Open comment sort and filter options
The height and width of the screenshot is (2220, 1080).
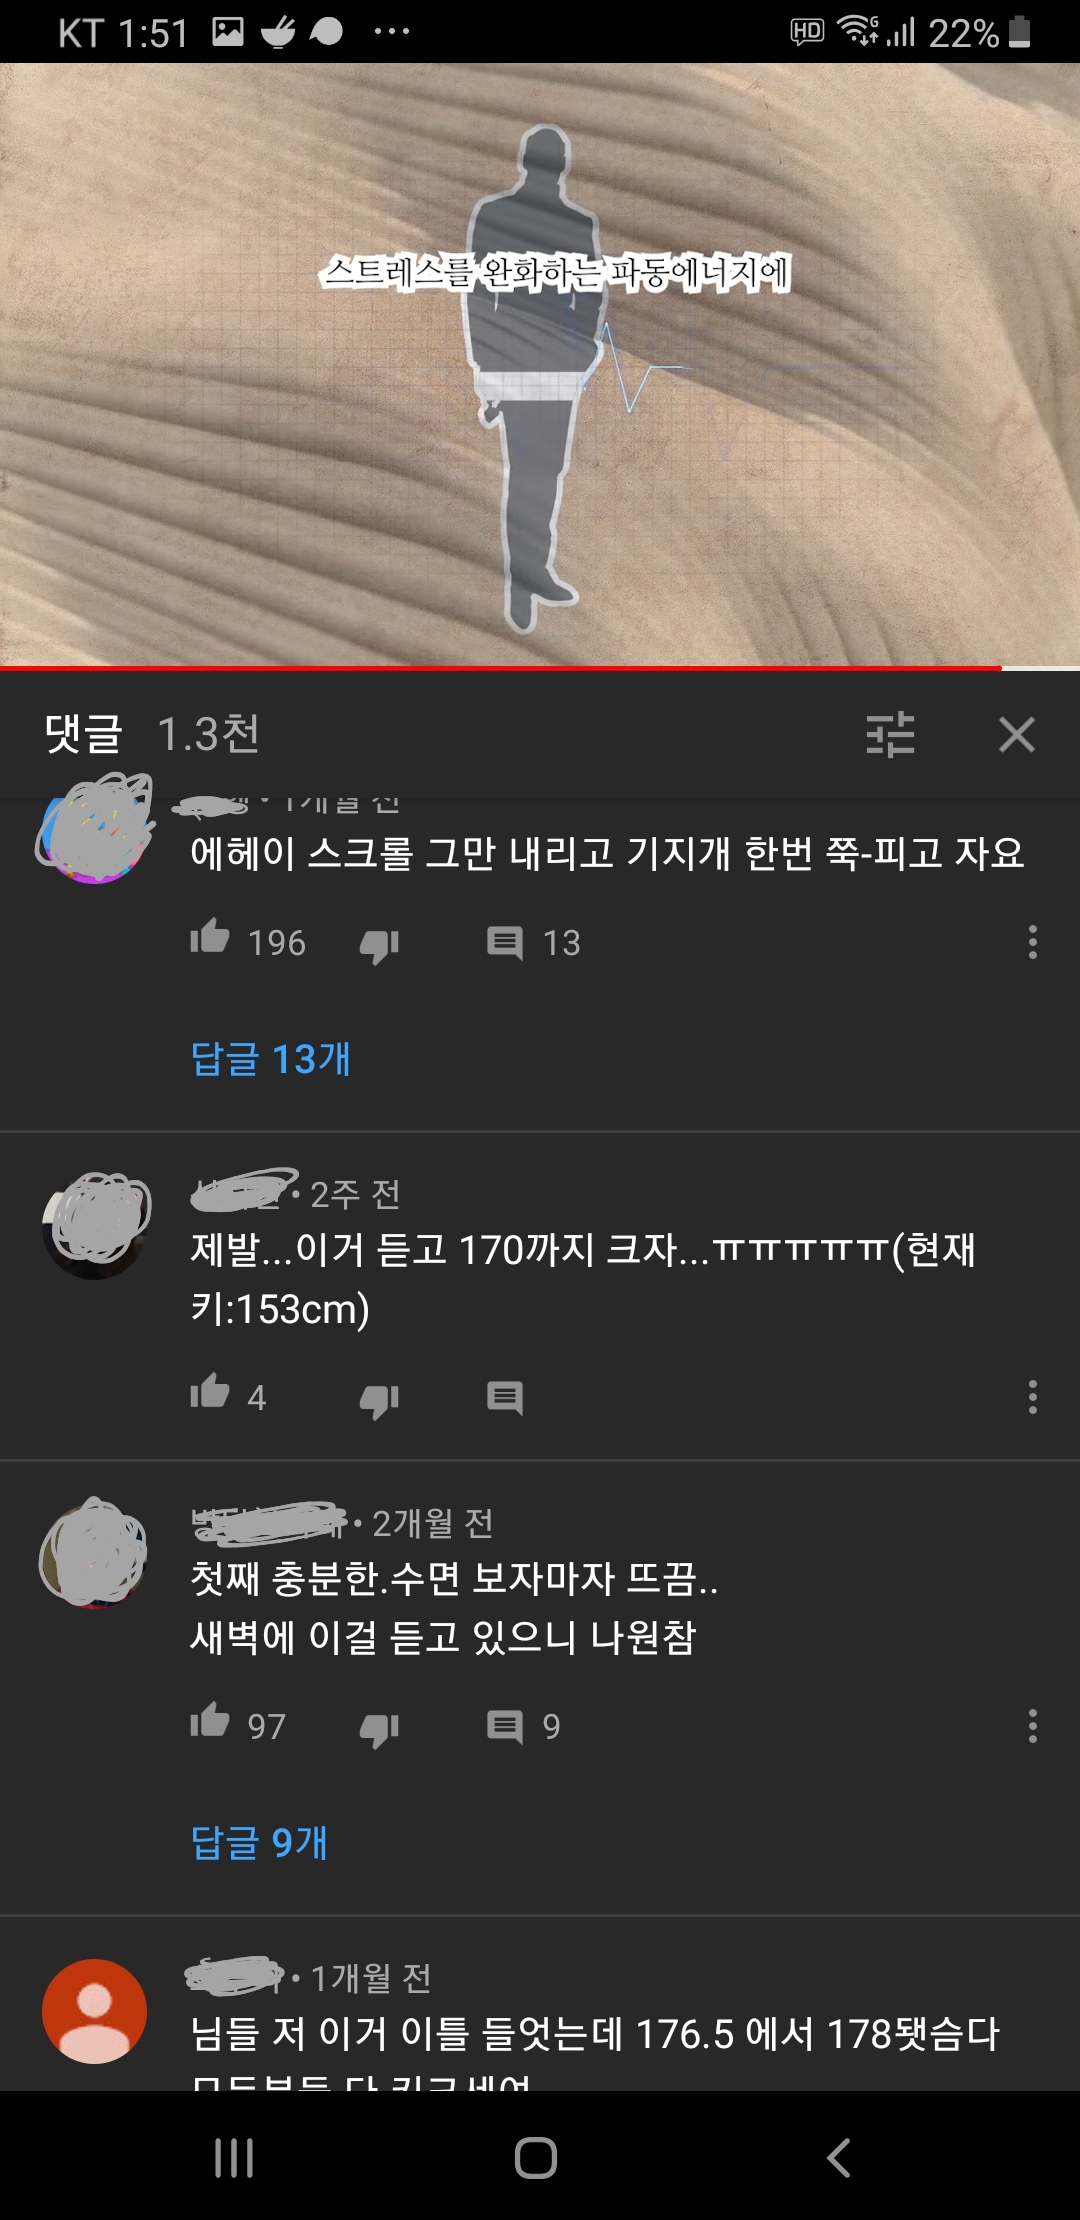890,735
